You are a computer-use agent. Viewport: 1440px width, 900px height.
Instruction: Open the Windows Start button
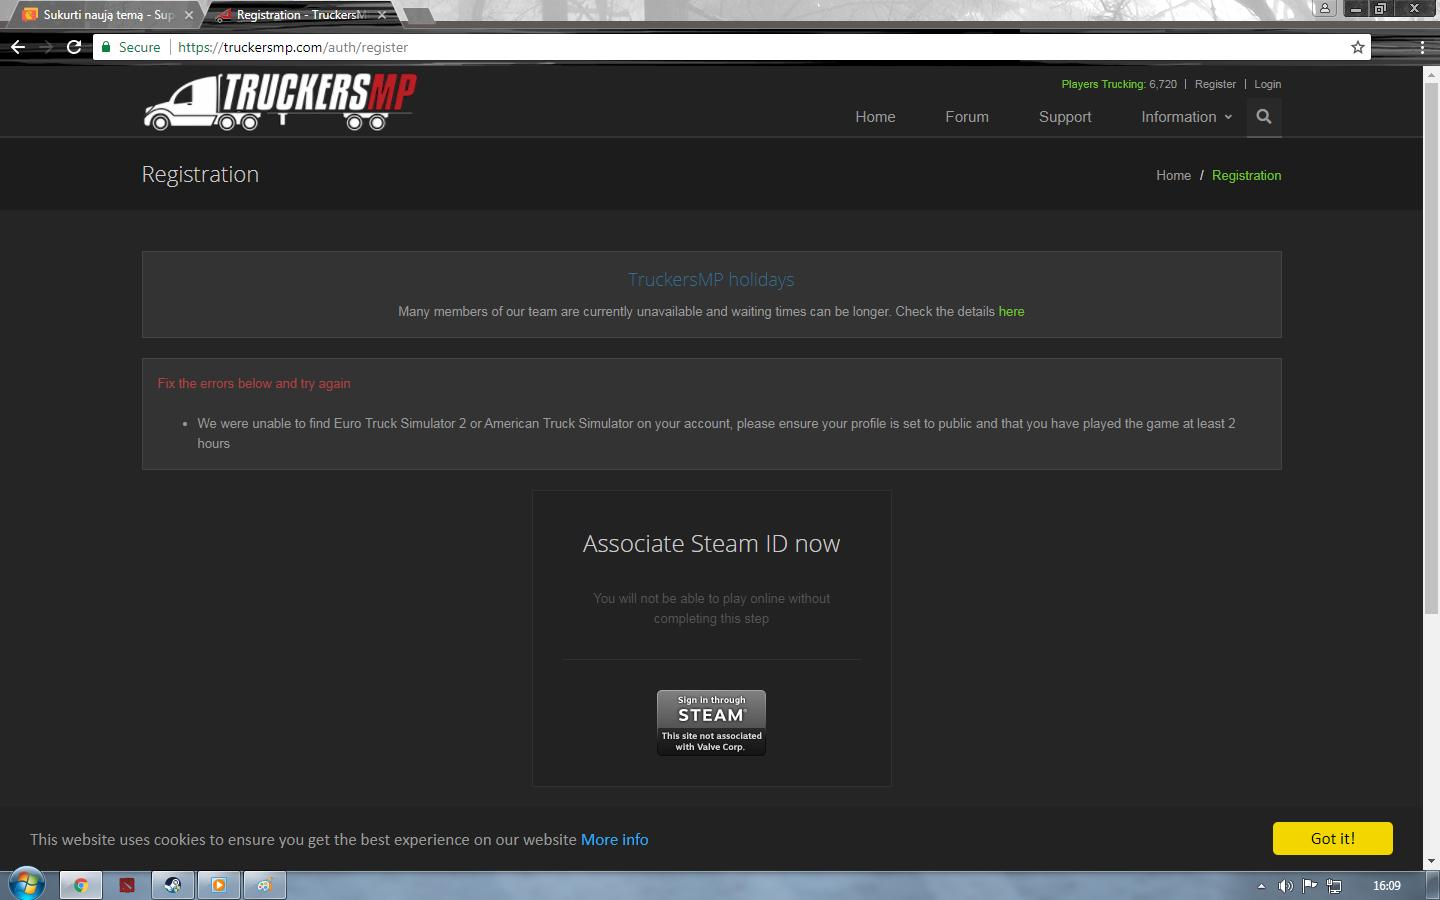coord(27,885)
